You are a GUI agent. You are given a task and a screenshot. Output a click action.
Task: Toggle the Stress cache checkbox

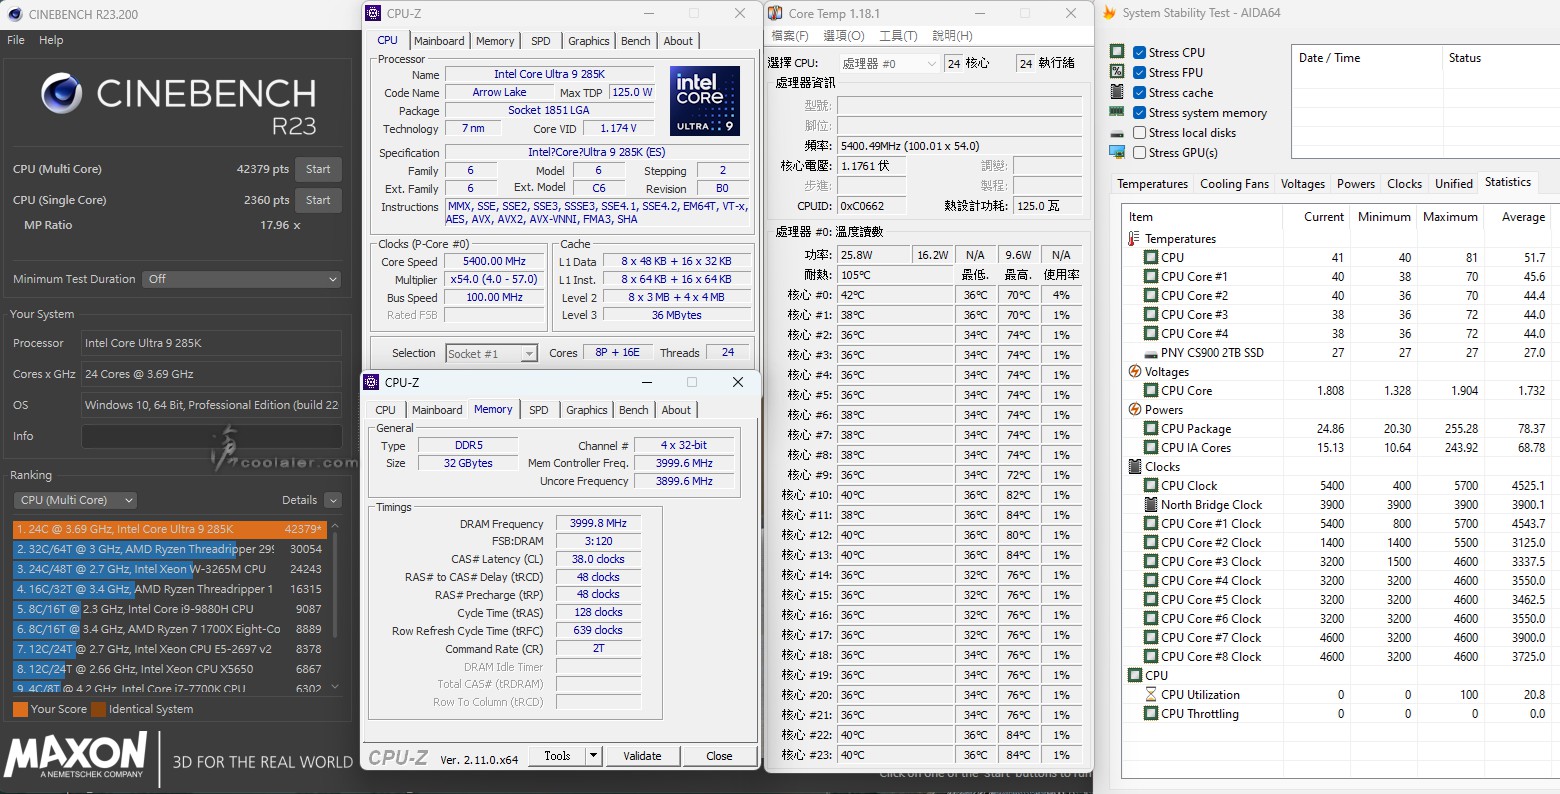click(x=1139, y=92)
